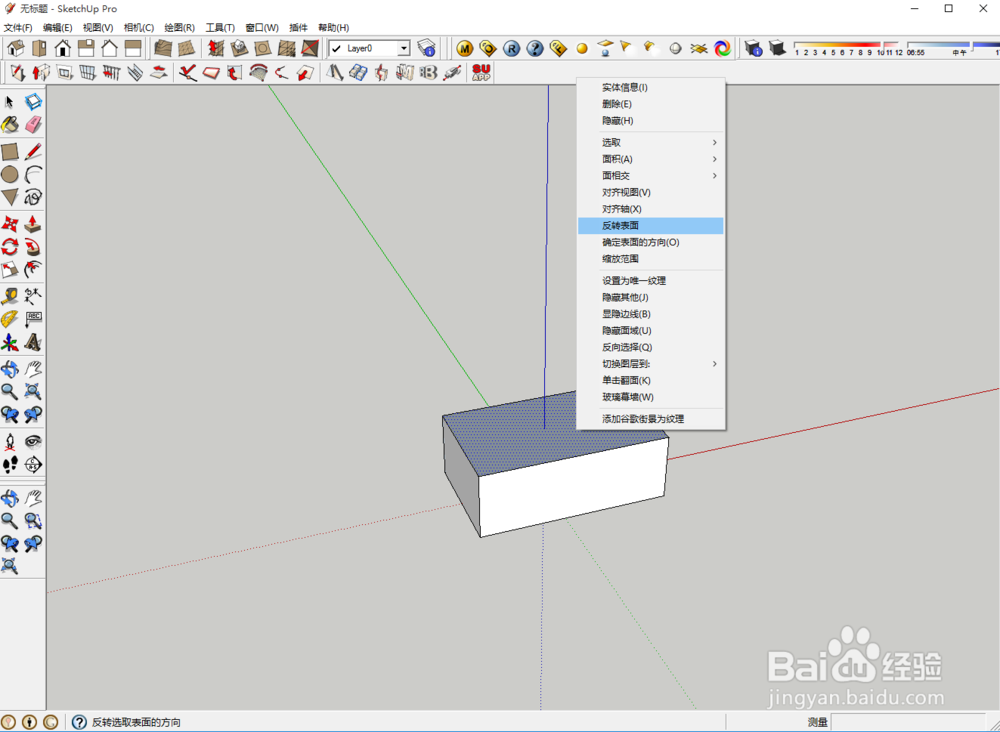
Task: Choose 删除(E) in context menu
Action: tap(651, 104)
